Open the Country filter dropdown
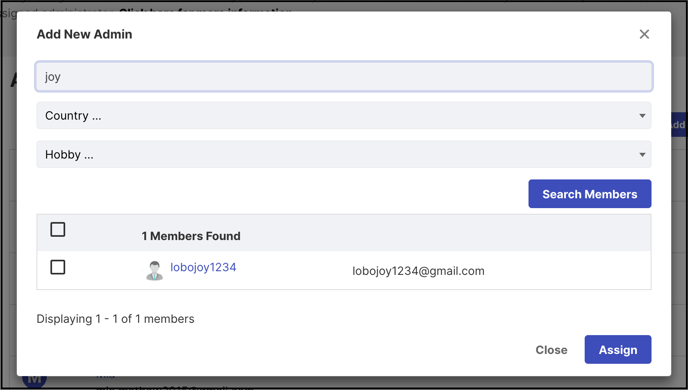This screenshot has height=390, width=688. point(344,115)
